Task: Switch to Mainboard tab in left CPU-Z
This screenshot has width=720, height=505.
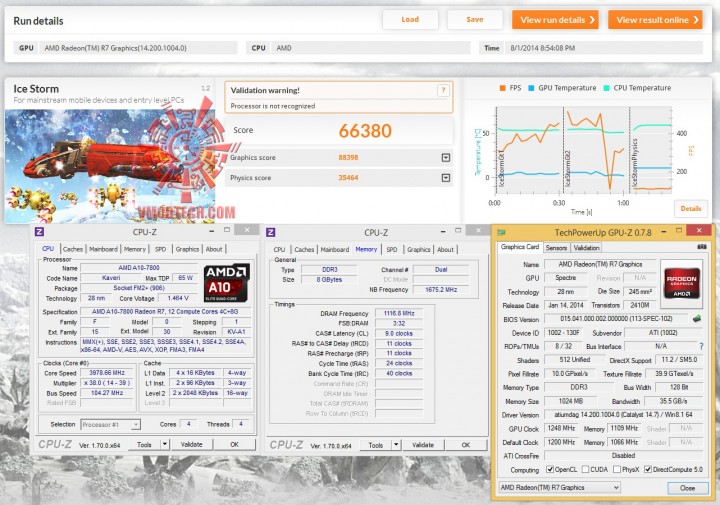Action: point(103,249)
